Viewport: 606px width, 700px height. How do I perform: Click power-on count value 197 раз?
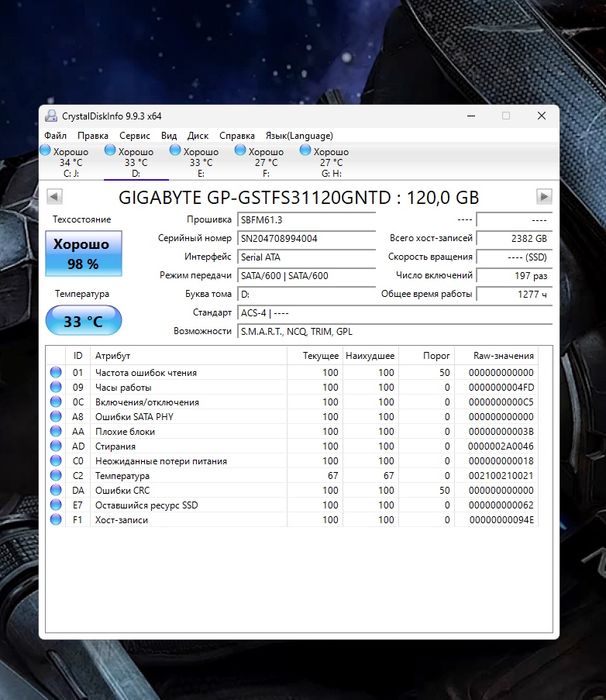coord(514,275)
